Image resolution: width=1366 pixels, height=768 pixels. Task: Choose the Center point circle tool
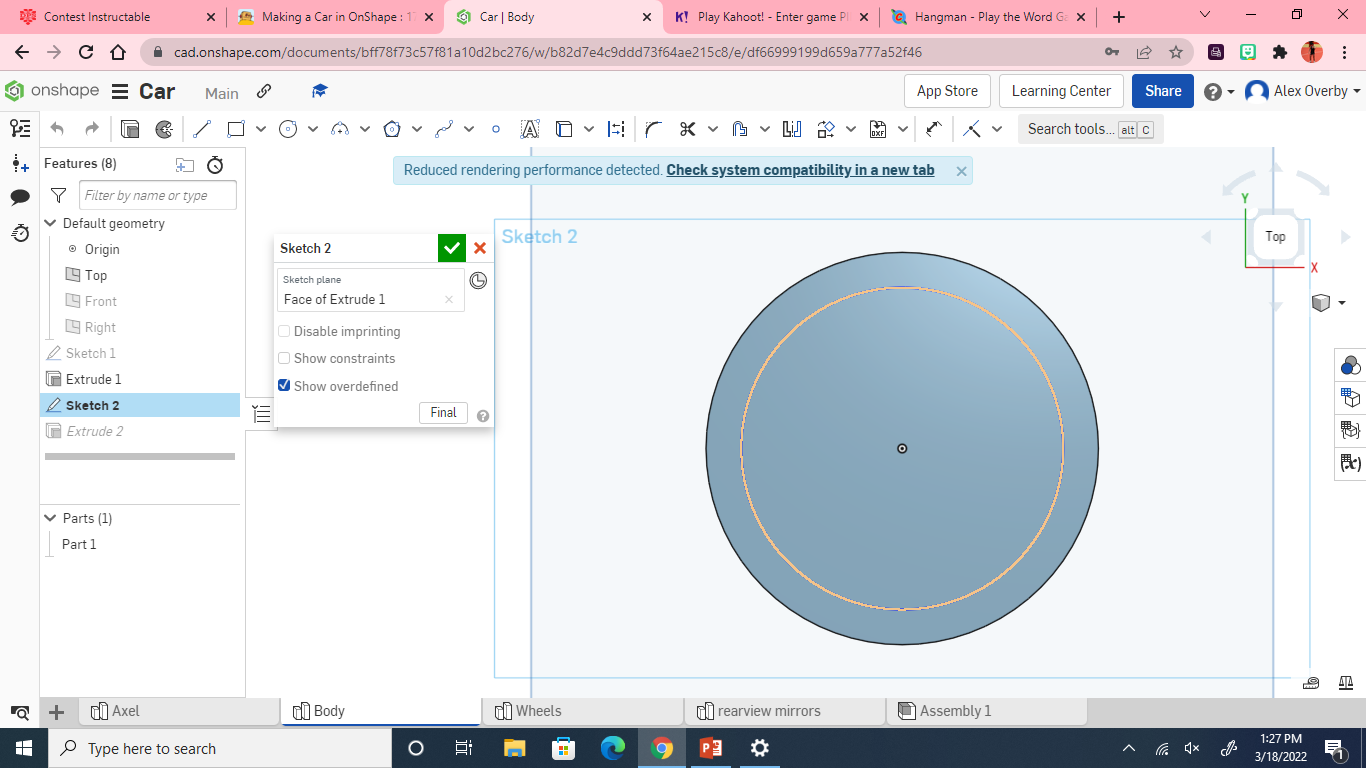pyautogui.click(x=289, y=129)
